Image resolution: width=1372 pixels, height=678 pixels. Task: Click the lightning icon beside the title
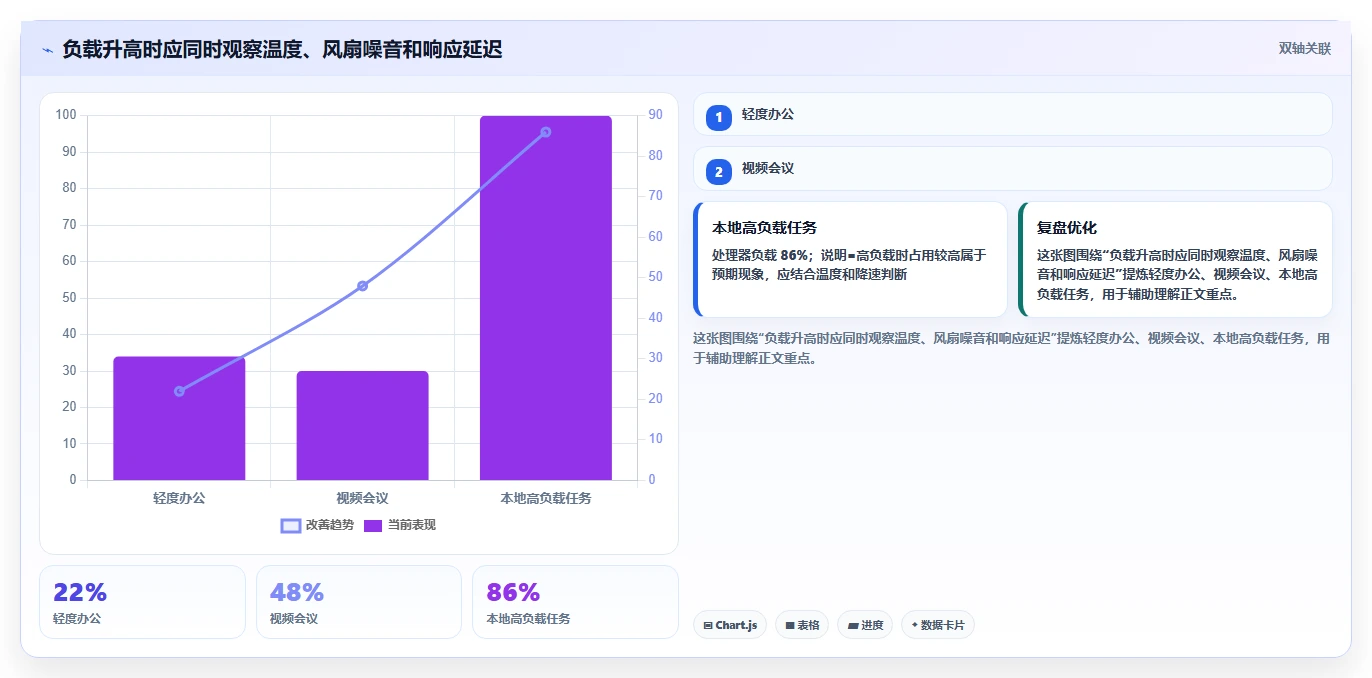click(47, 50)
